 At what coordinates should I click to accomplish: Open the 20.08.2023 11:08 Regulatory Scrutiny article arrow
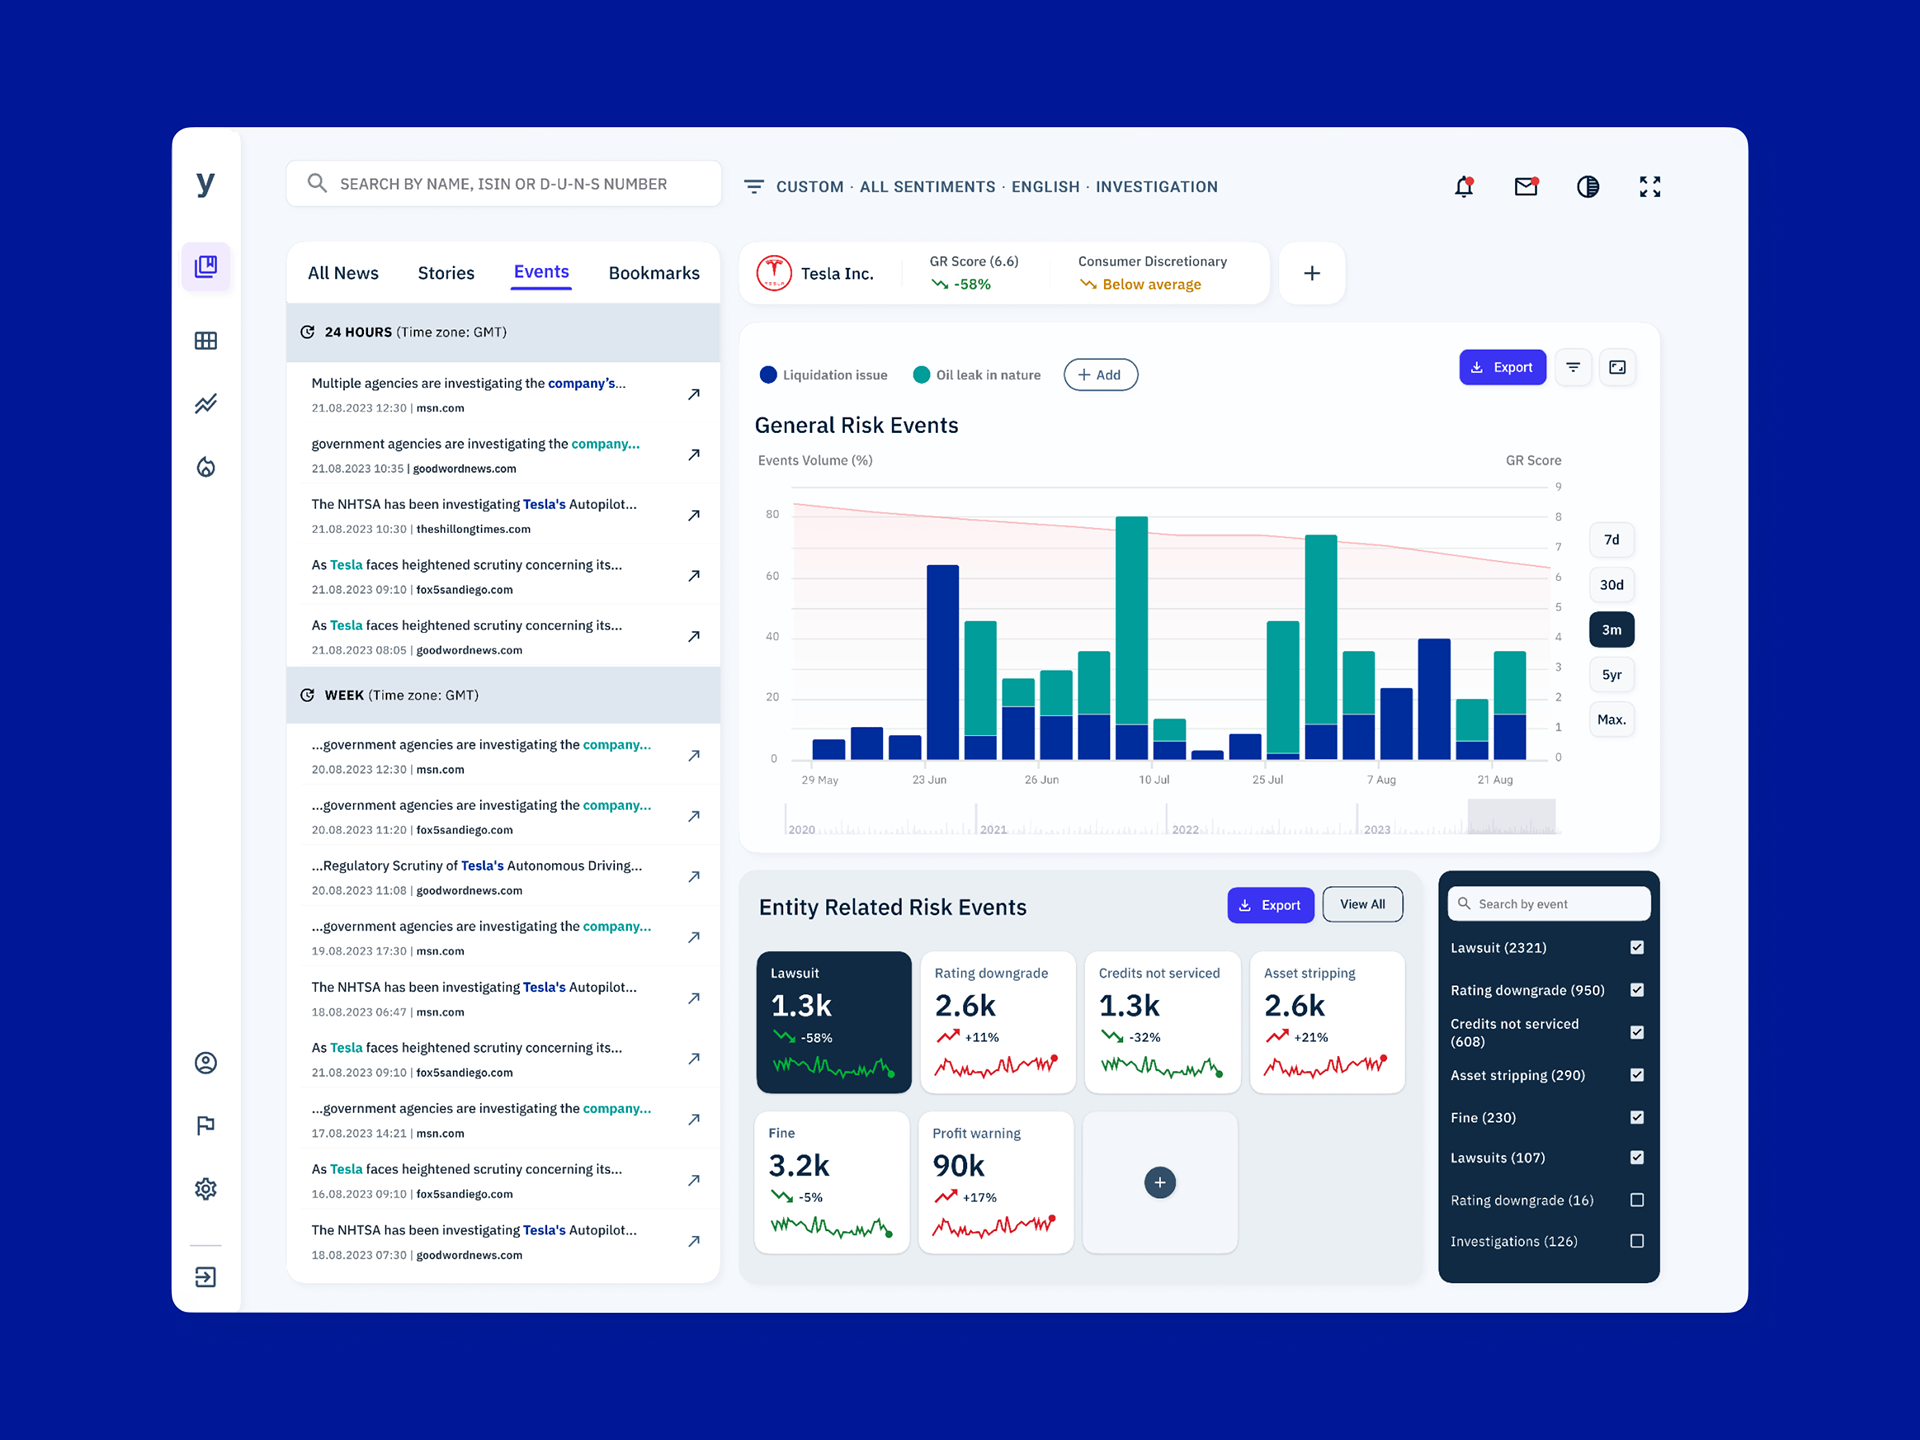[x=694, y=877]
